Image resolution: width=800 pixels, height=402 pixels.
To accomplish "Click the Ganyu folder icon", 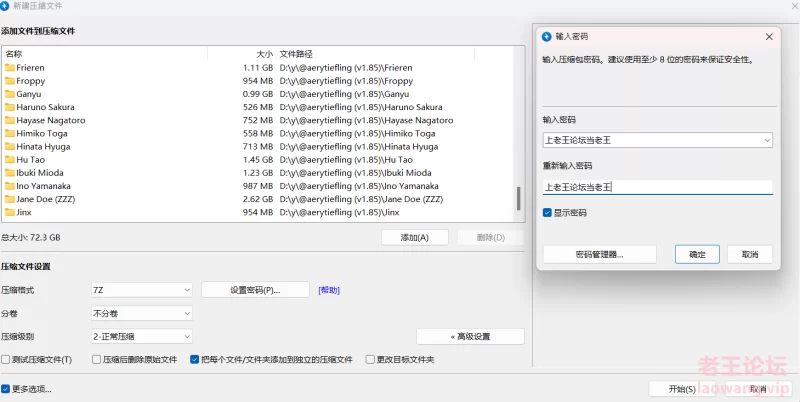I will 9,94.
